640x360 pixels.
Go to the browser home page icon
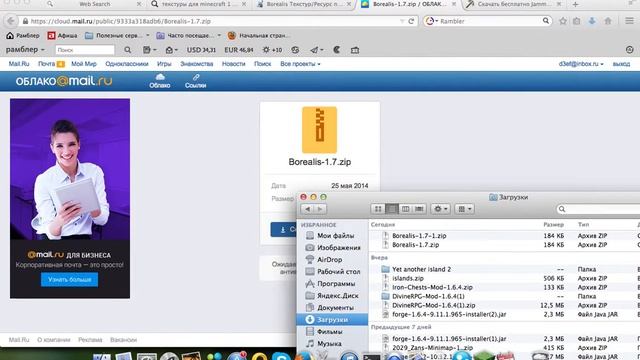pos(608,21)
